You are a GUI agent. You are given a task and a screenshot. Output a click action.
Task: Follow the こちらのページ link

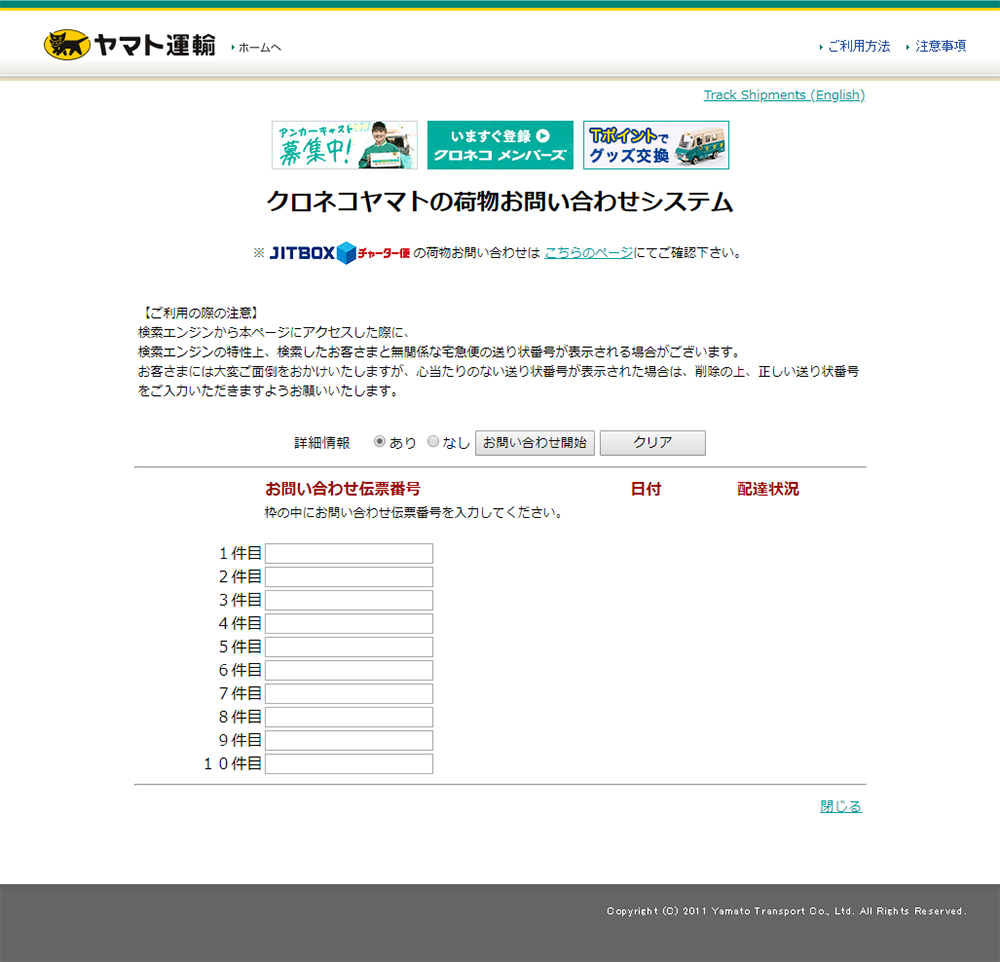point(588,253)
